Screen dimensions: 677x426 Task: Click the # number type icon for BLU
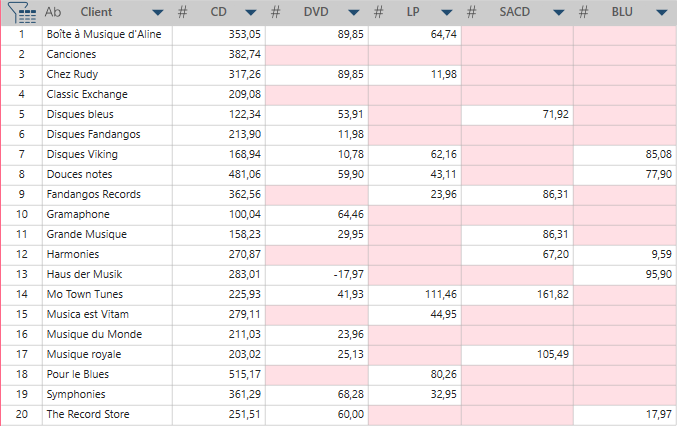pyautogui.click(x=584, y=13)
